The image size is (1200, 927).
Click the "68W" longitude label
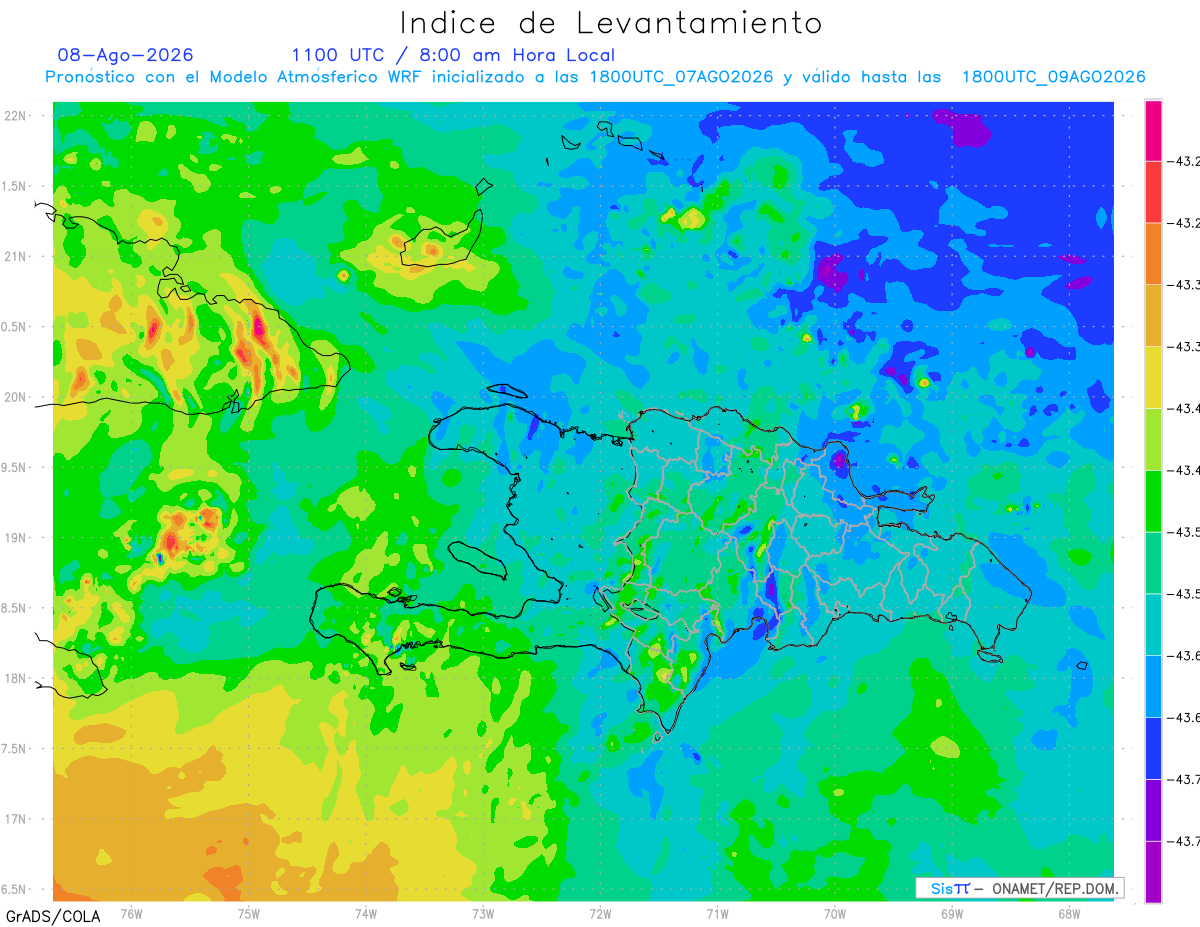[1069, 913]
